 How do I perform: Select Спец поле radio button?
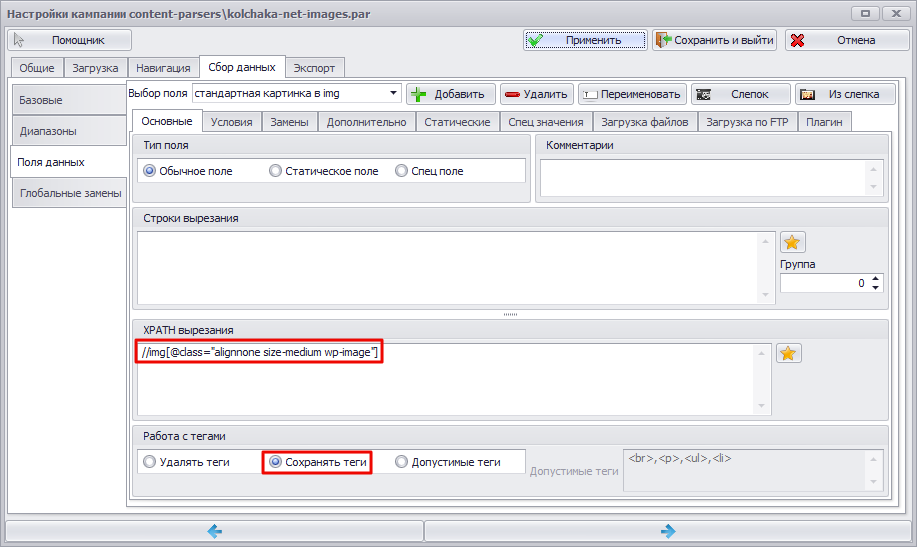[x=401, y=171]
